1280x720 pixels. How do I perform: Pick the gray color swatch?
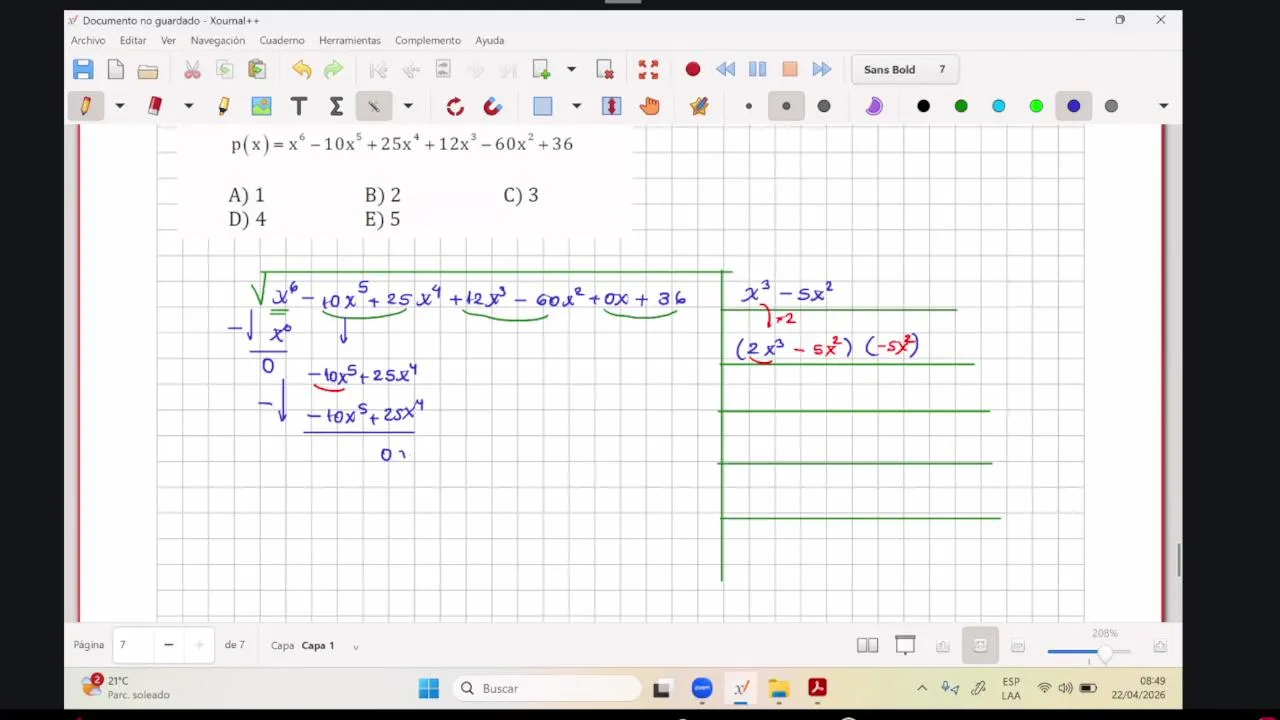[1111, 106]
